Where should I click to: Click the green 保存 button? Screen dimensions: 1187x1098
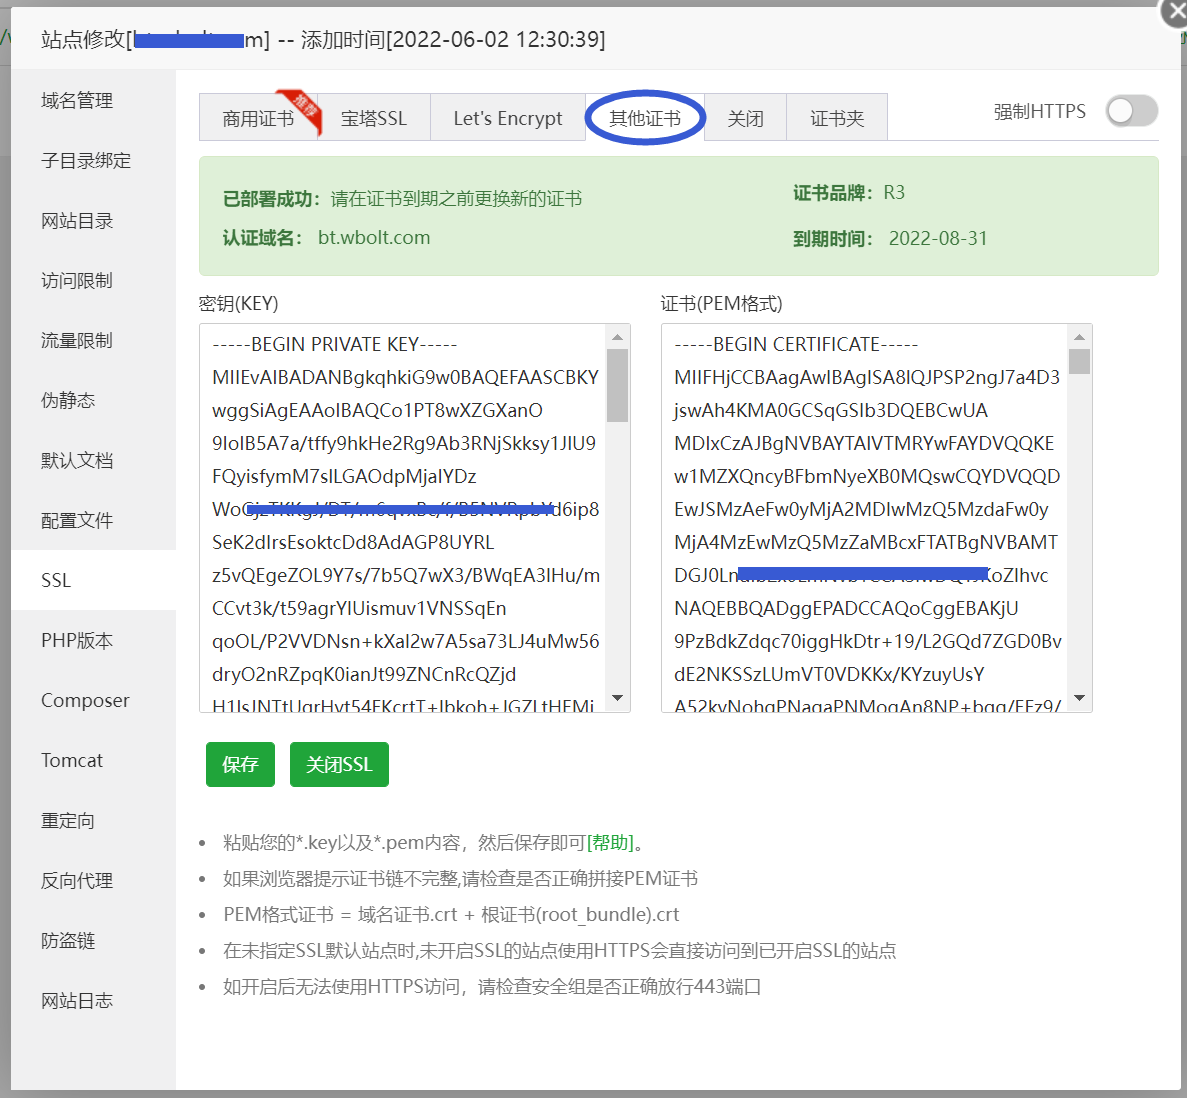(240, 764)
